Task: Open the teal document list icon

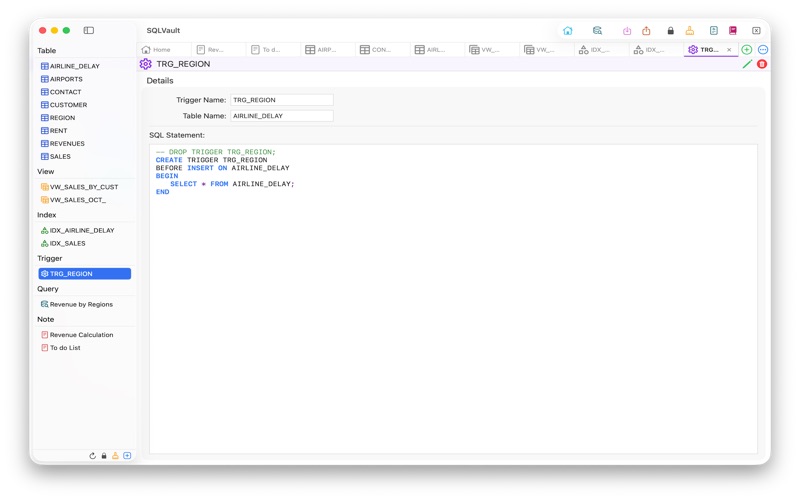Action: coord(714,31)
